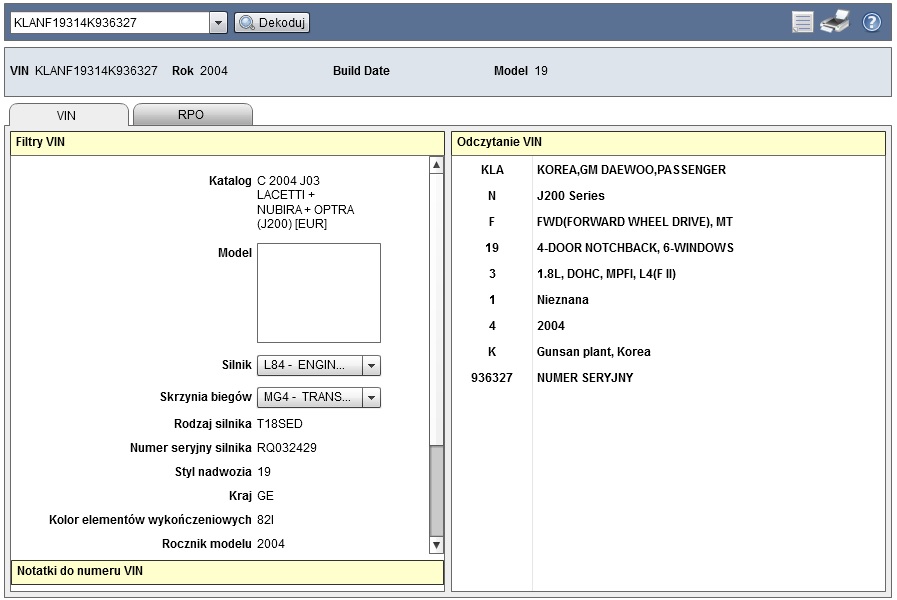This screenshot has width=897, height=600.
Task: Click the Gunsan plant, Korea entry
Action: 593,352
